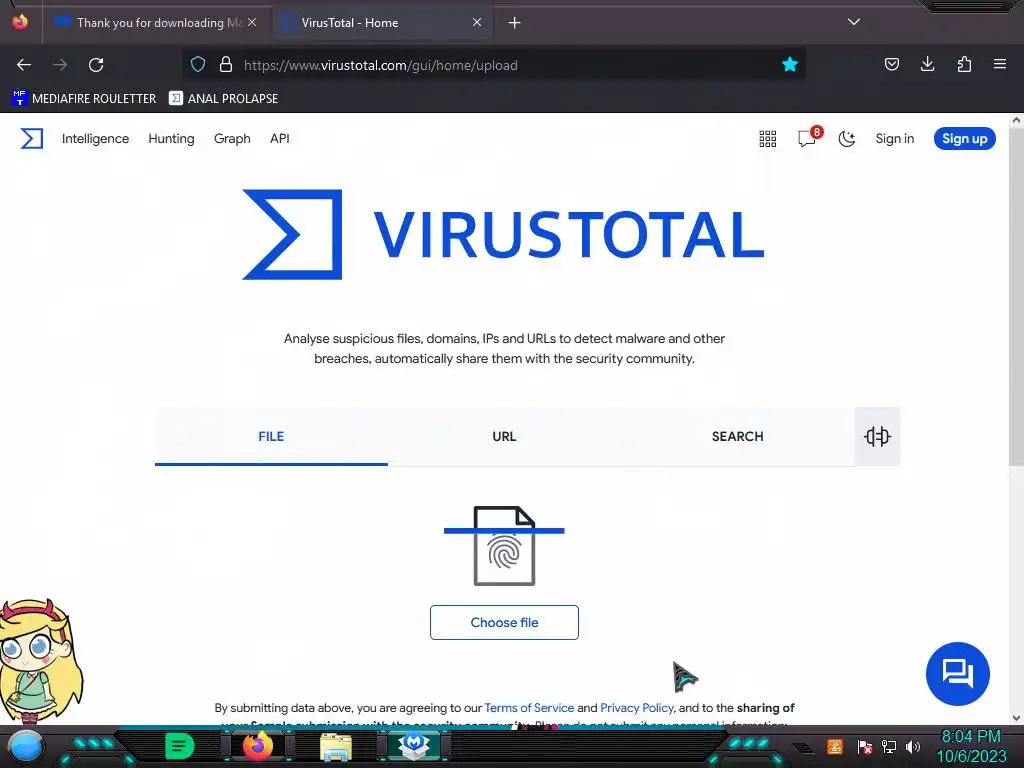Open Hunting in the navbar
This screenshot has width=1024, height=768.
pos(171,138)
